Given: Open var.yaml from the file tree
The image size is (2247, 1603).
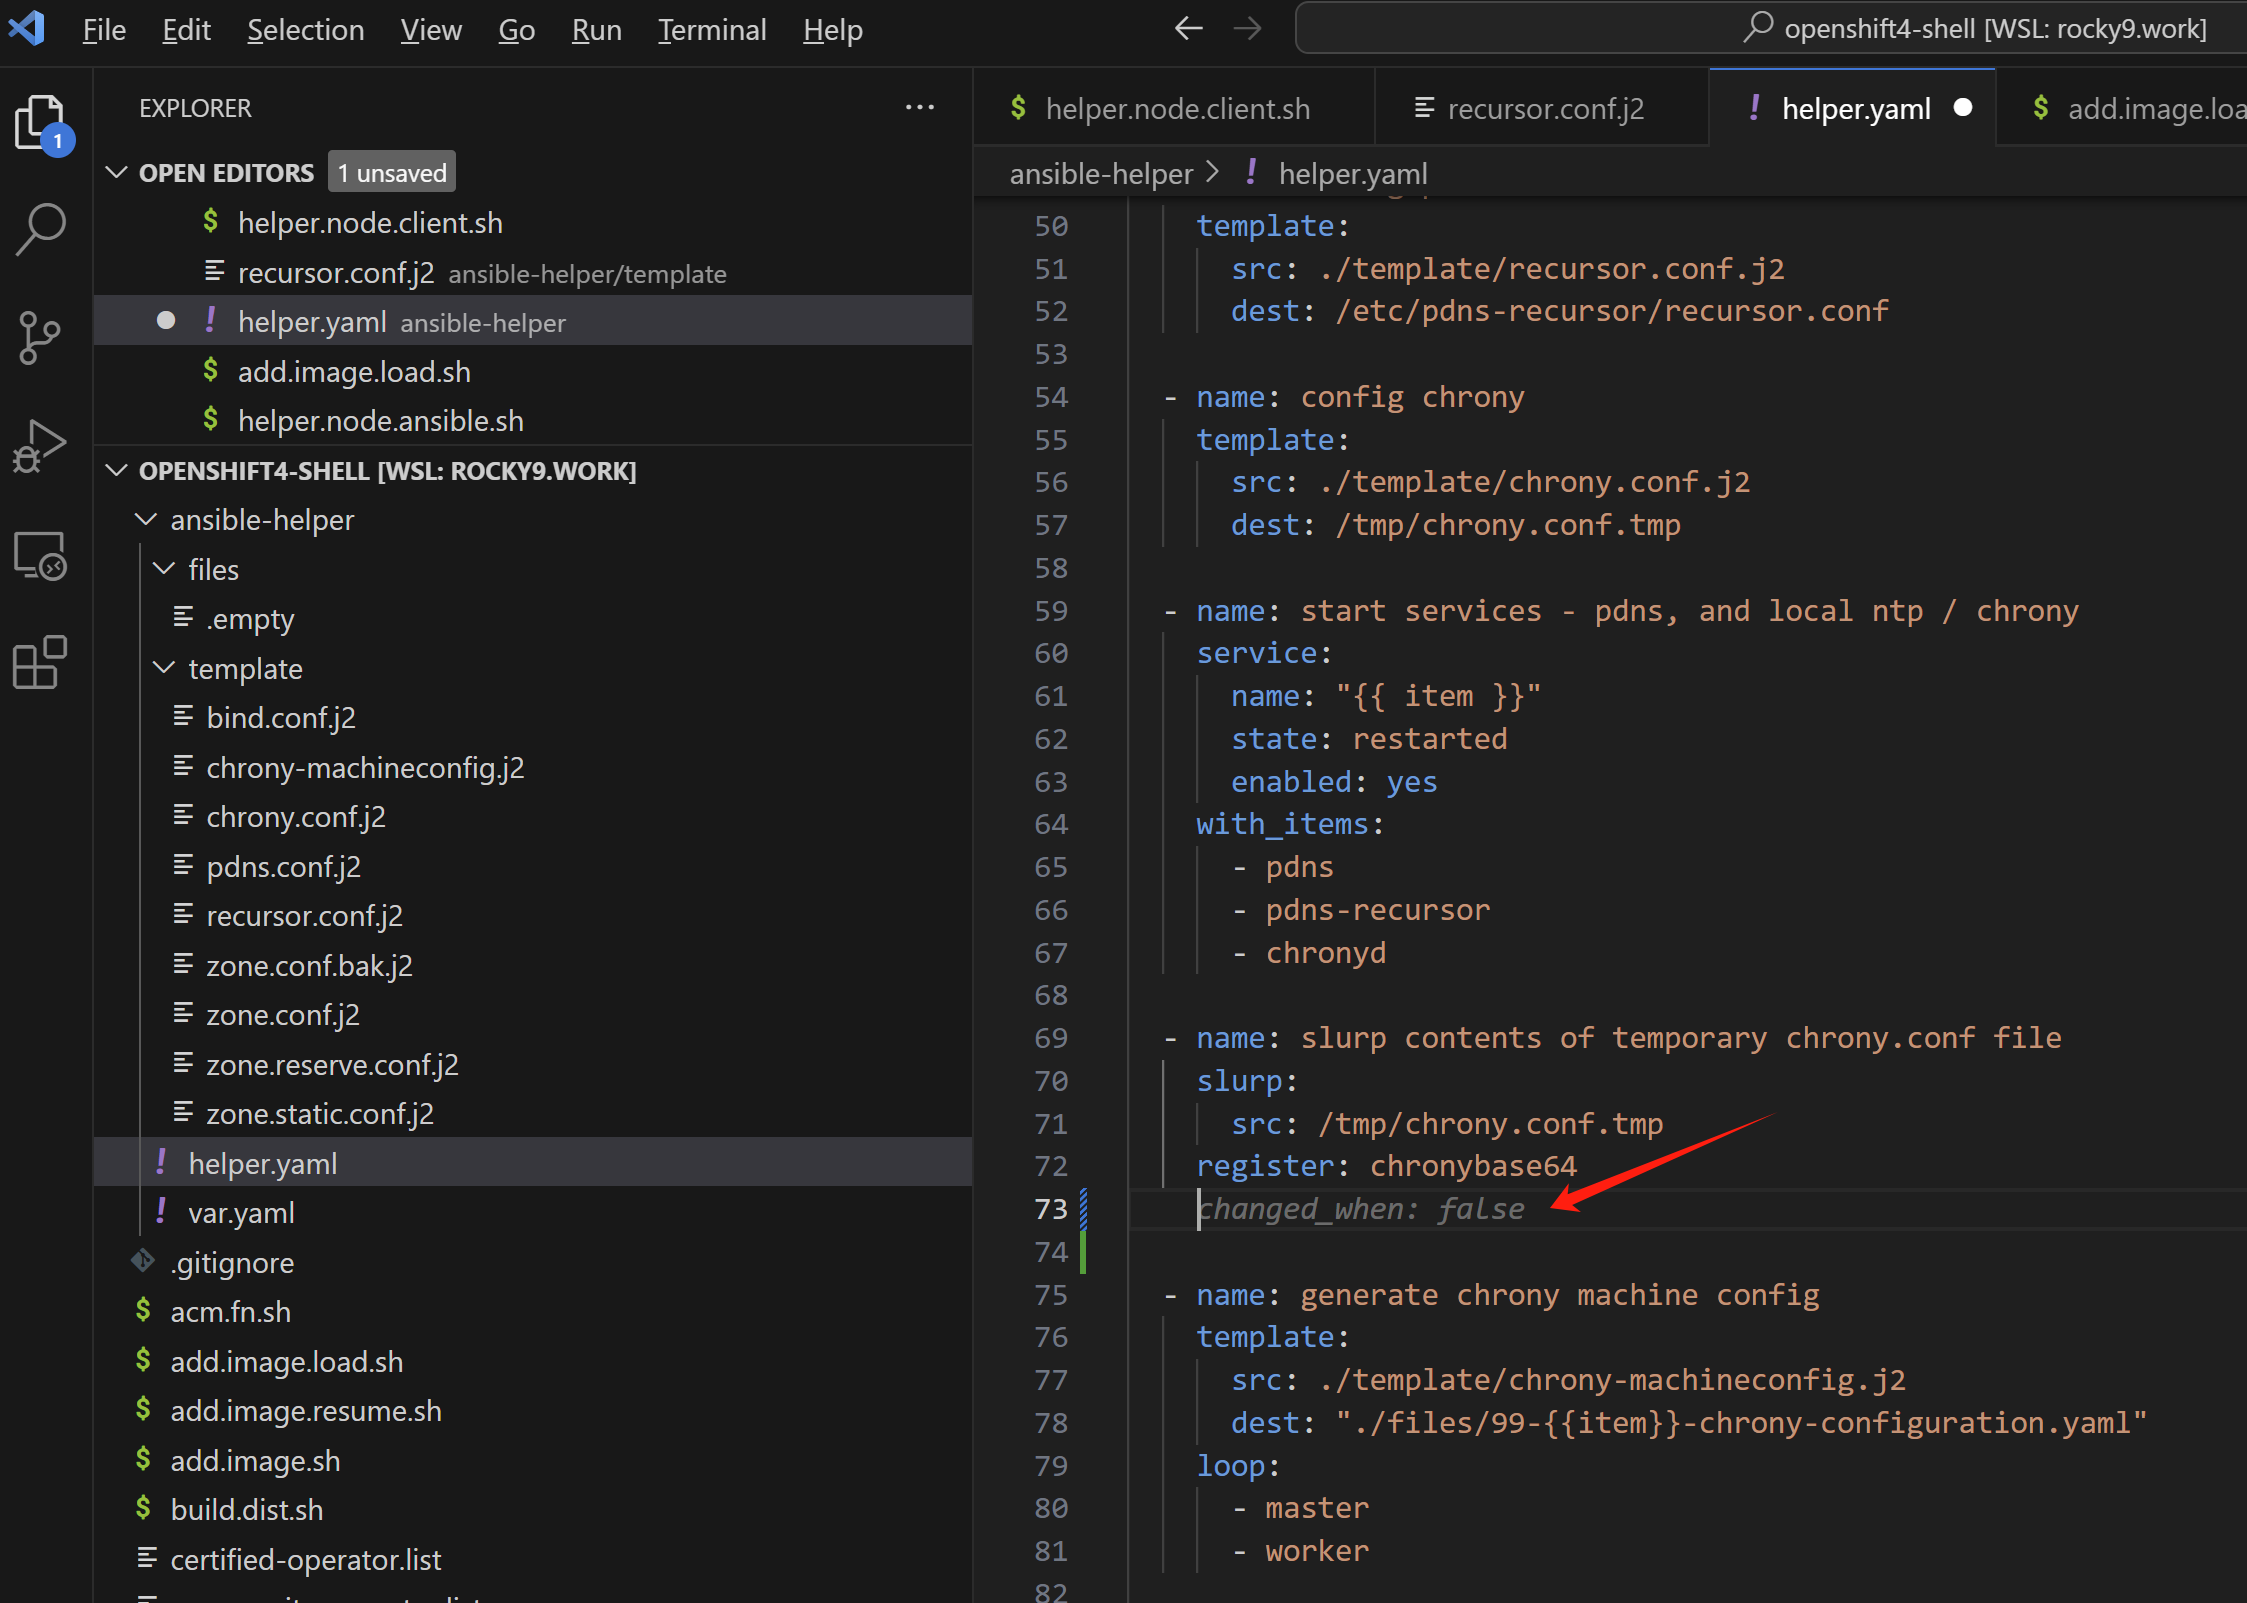Looking at the screenshot, I should click(x=241, y=1213).
